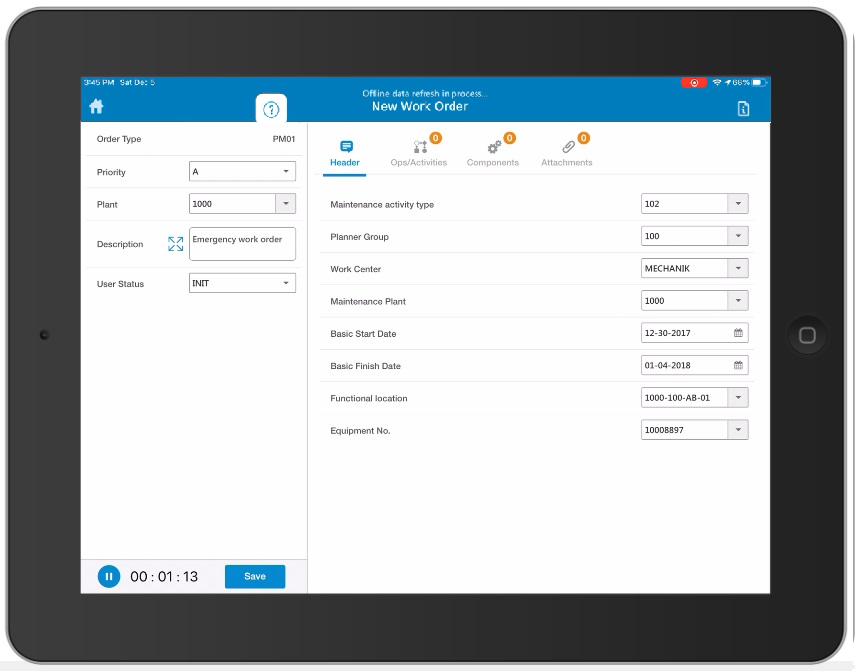This screenshot has width=855, height=671.
Task: Go to the Home screen icon
Action: click(x=97, y=106)
